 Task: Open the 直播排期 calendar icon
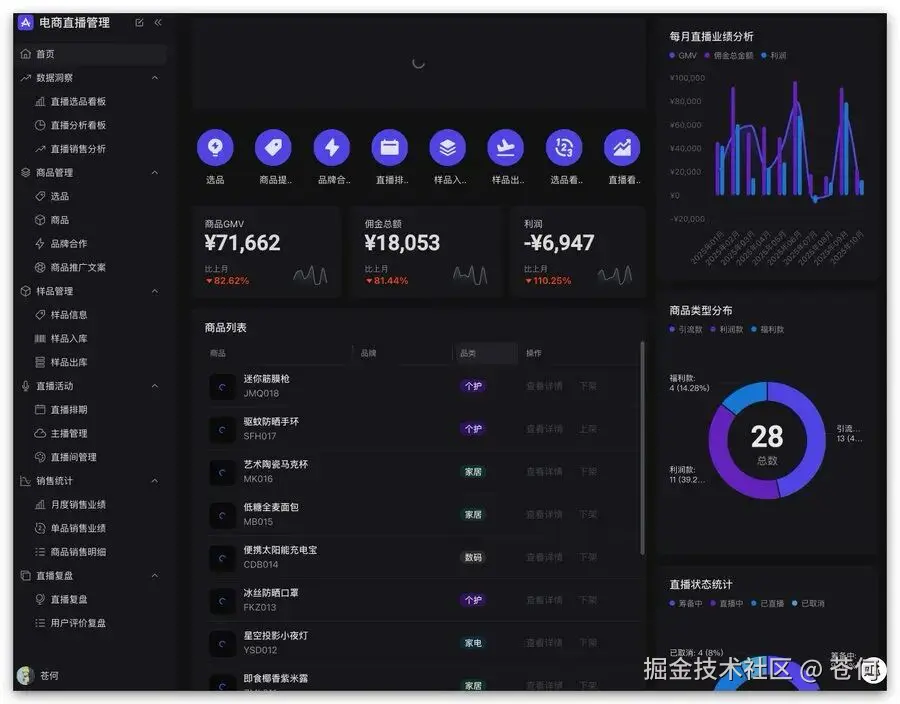tap(389, 146)
